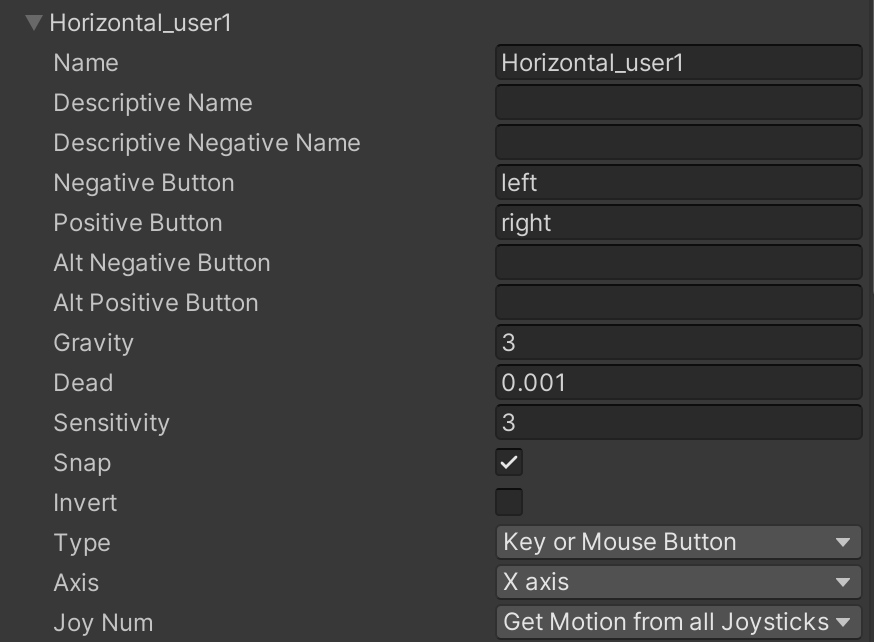Select the Positive Button field showing right
Image resolution: width=874 pixels, height=642 pixels.
click(x=679, y=222)
